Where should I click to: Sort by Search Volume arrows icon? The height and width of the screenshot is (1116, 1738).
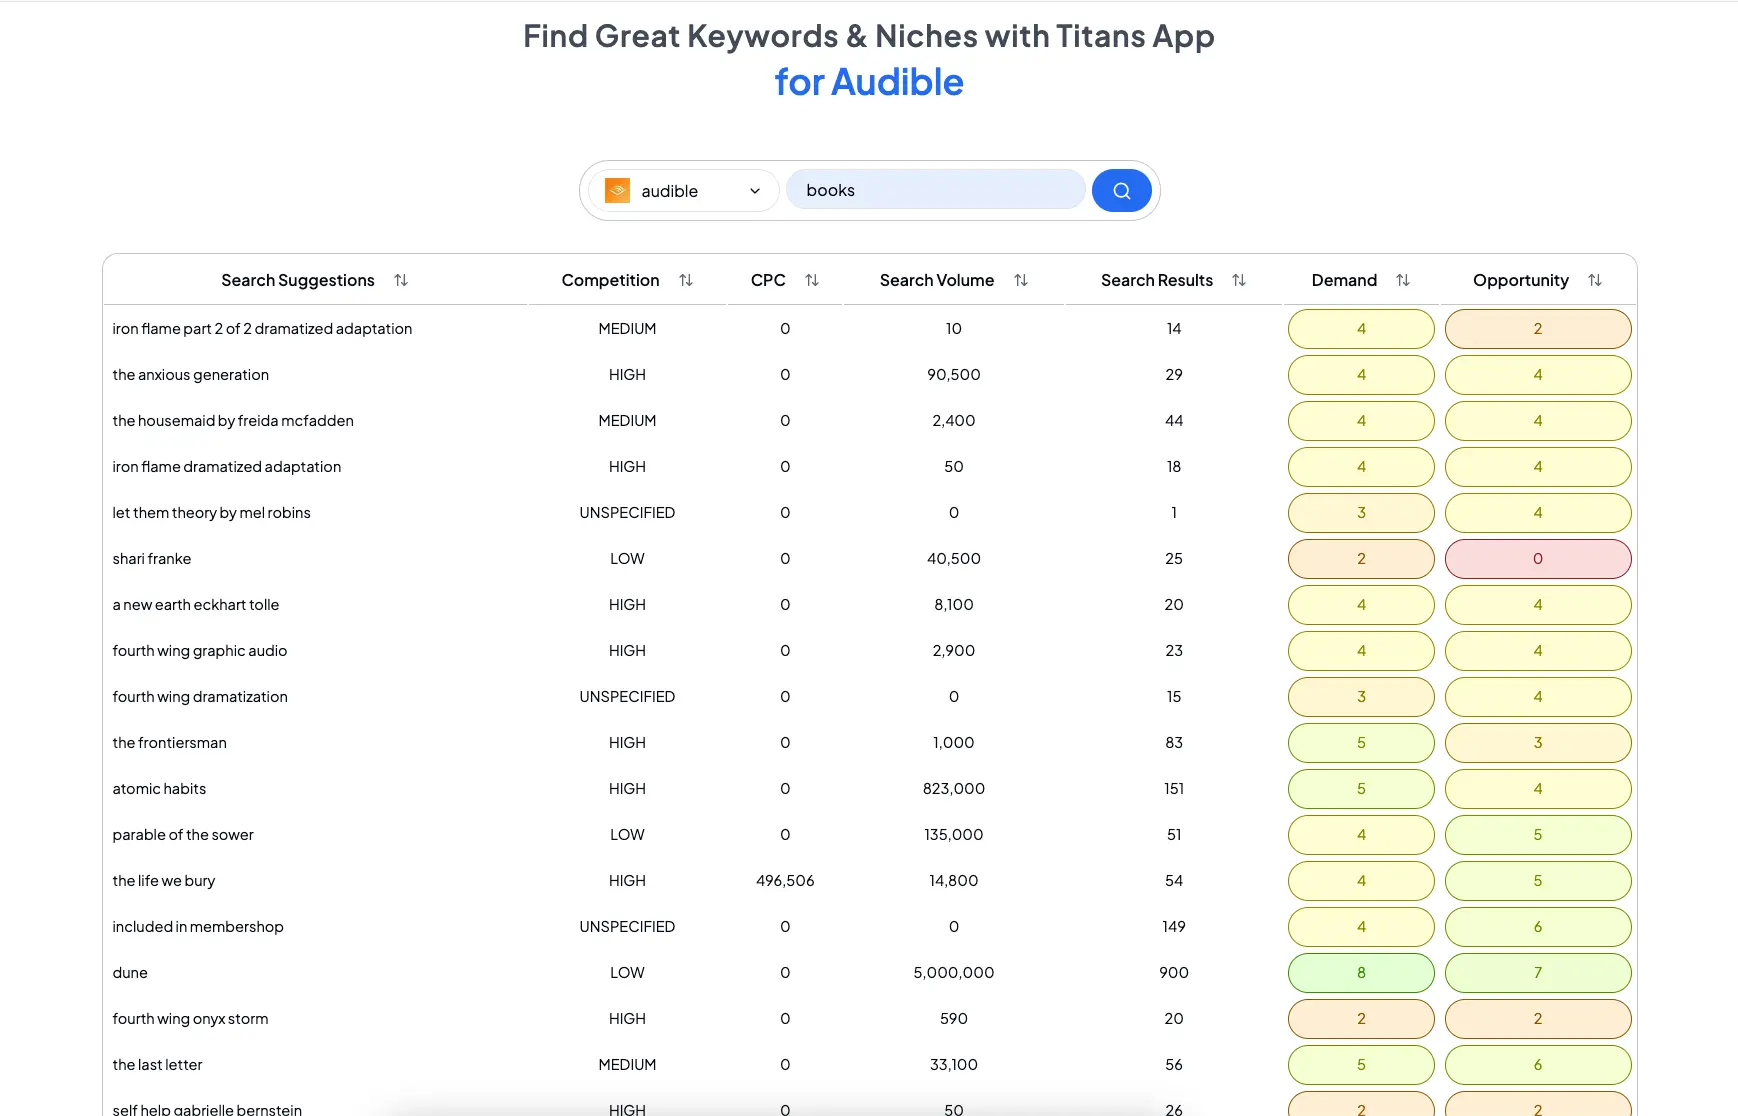click(x=1021, y=281)
